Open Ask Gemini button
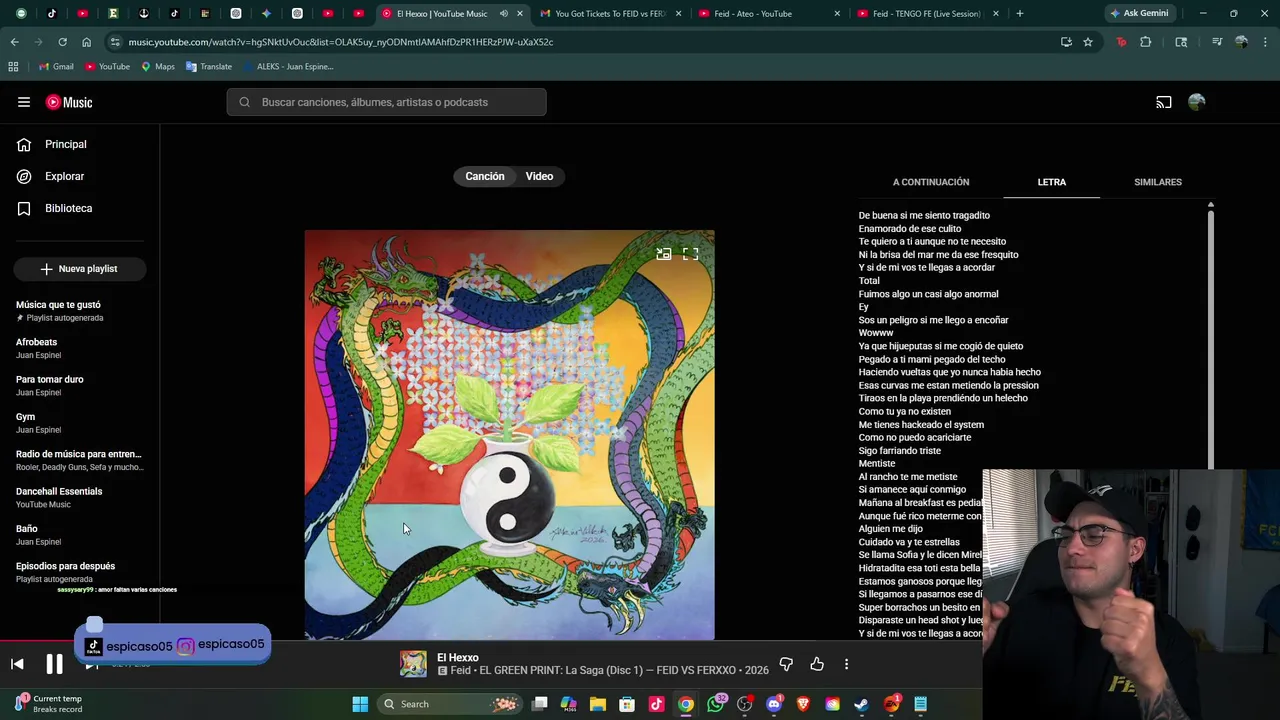Viewport: 1280px width, 720px height. tap(1139, 13)
